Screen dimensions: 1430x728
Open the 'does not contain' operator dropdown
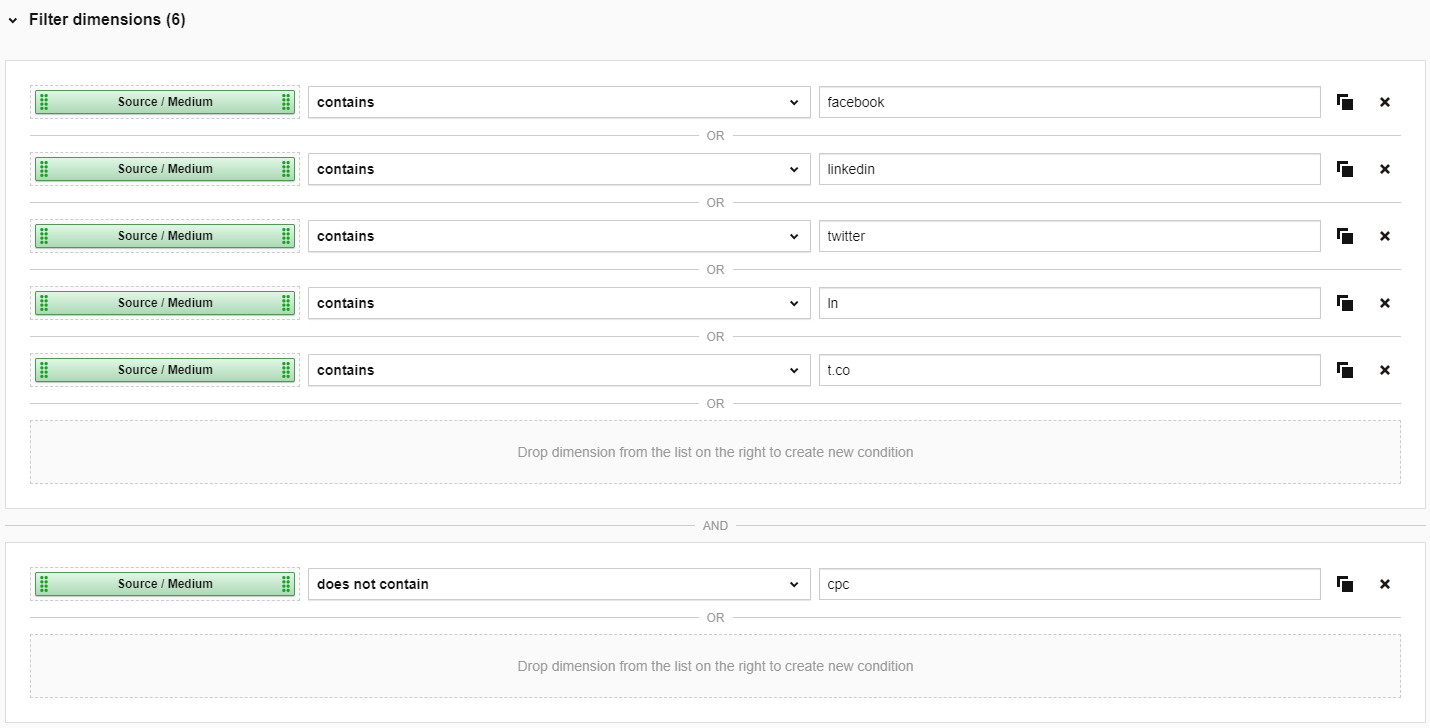click(558, 584)
